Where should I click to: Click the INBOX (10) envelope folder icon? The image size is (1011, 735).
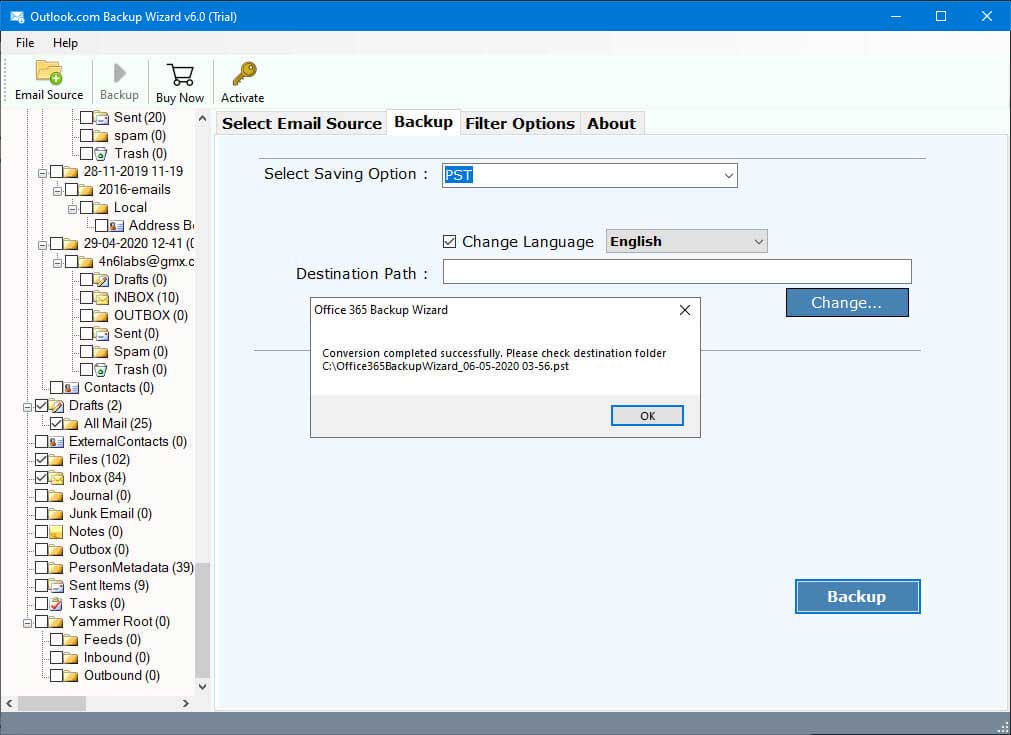[x=101, y=297]
